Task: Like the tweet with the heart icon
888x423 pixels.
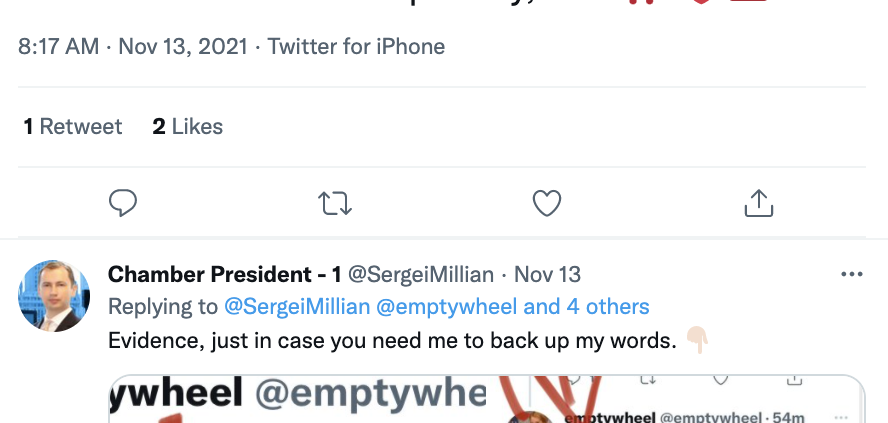Action: (x=546, y=203)
